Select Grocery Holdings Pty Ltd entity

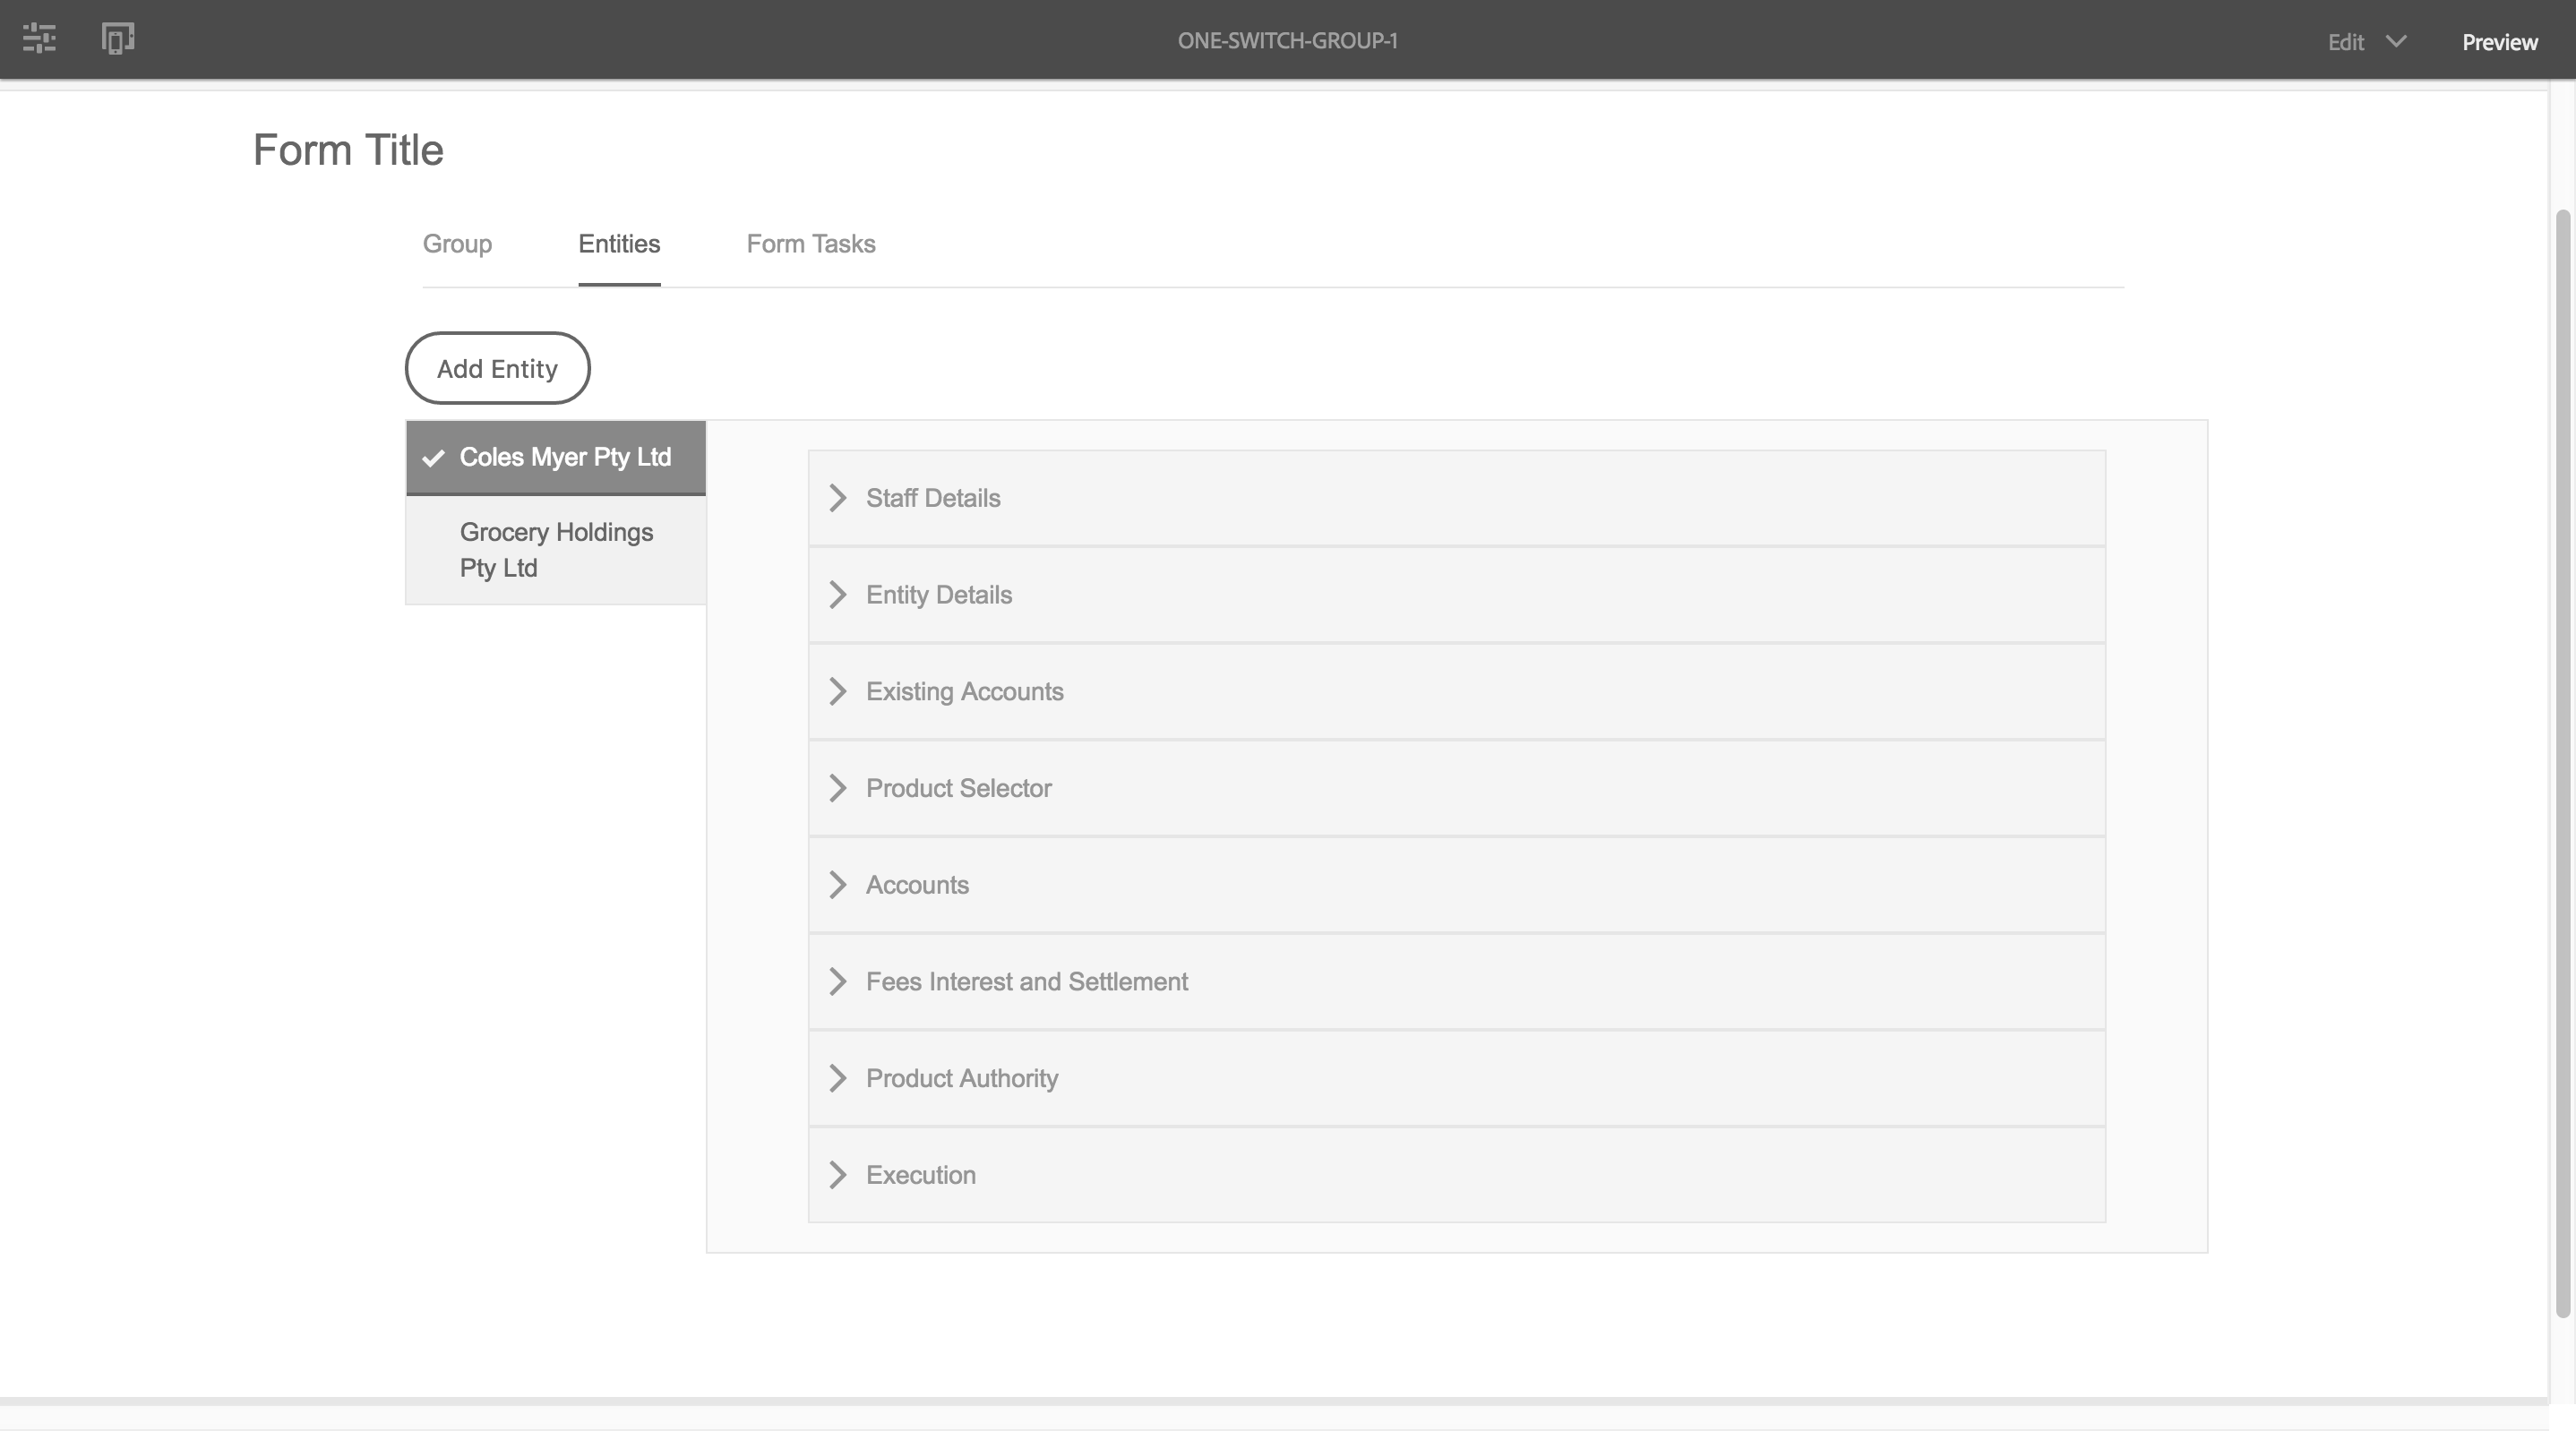point(556,550)
